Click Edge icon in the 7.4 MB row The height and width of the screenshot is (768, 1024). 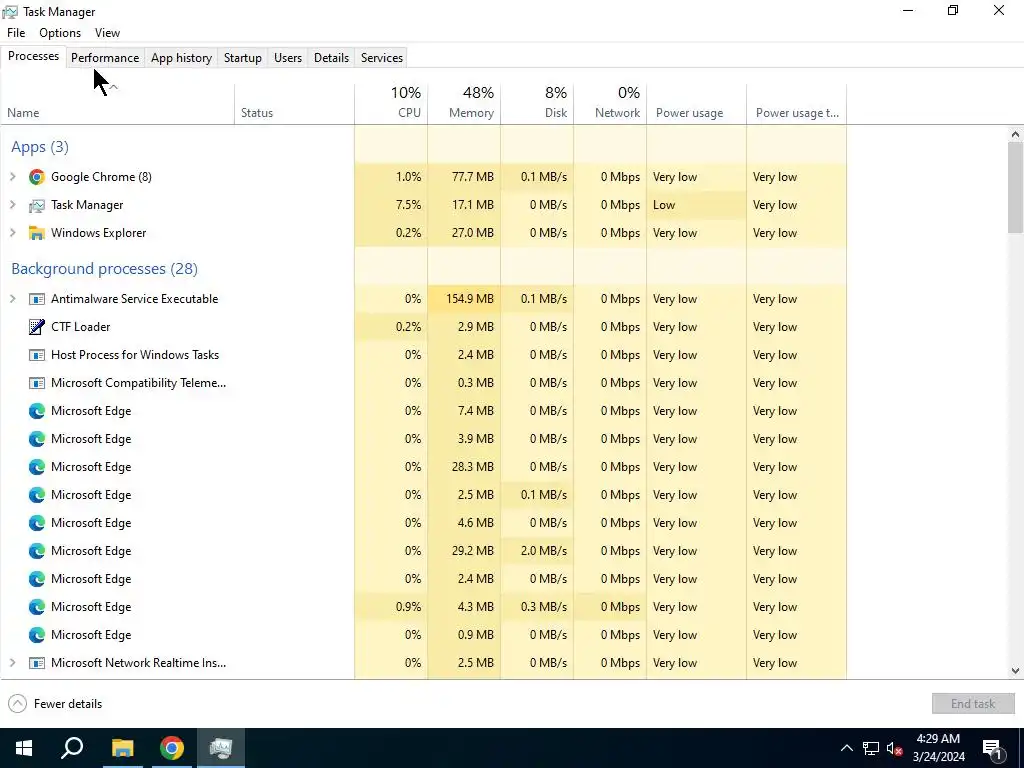click(37, 411)
